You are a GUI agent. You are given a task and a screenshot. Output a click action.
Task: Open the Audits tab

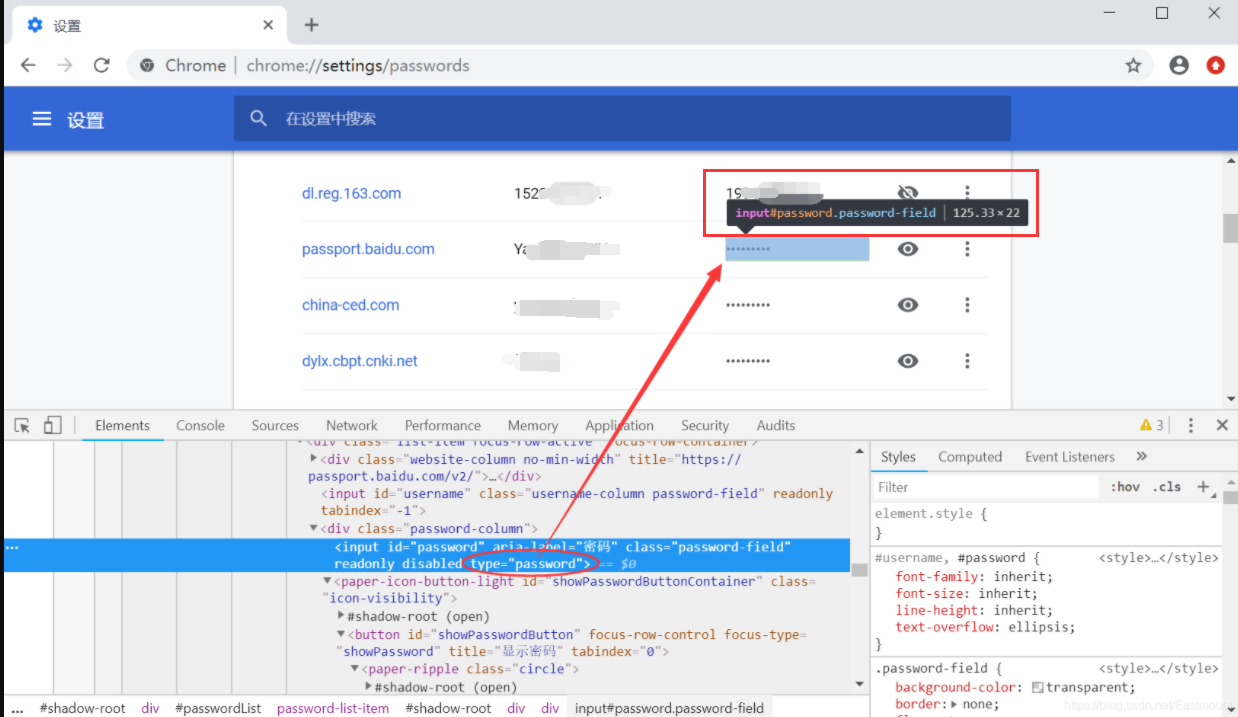pyautogui.click(x=776, y=425)
